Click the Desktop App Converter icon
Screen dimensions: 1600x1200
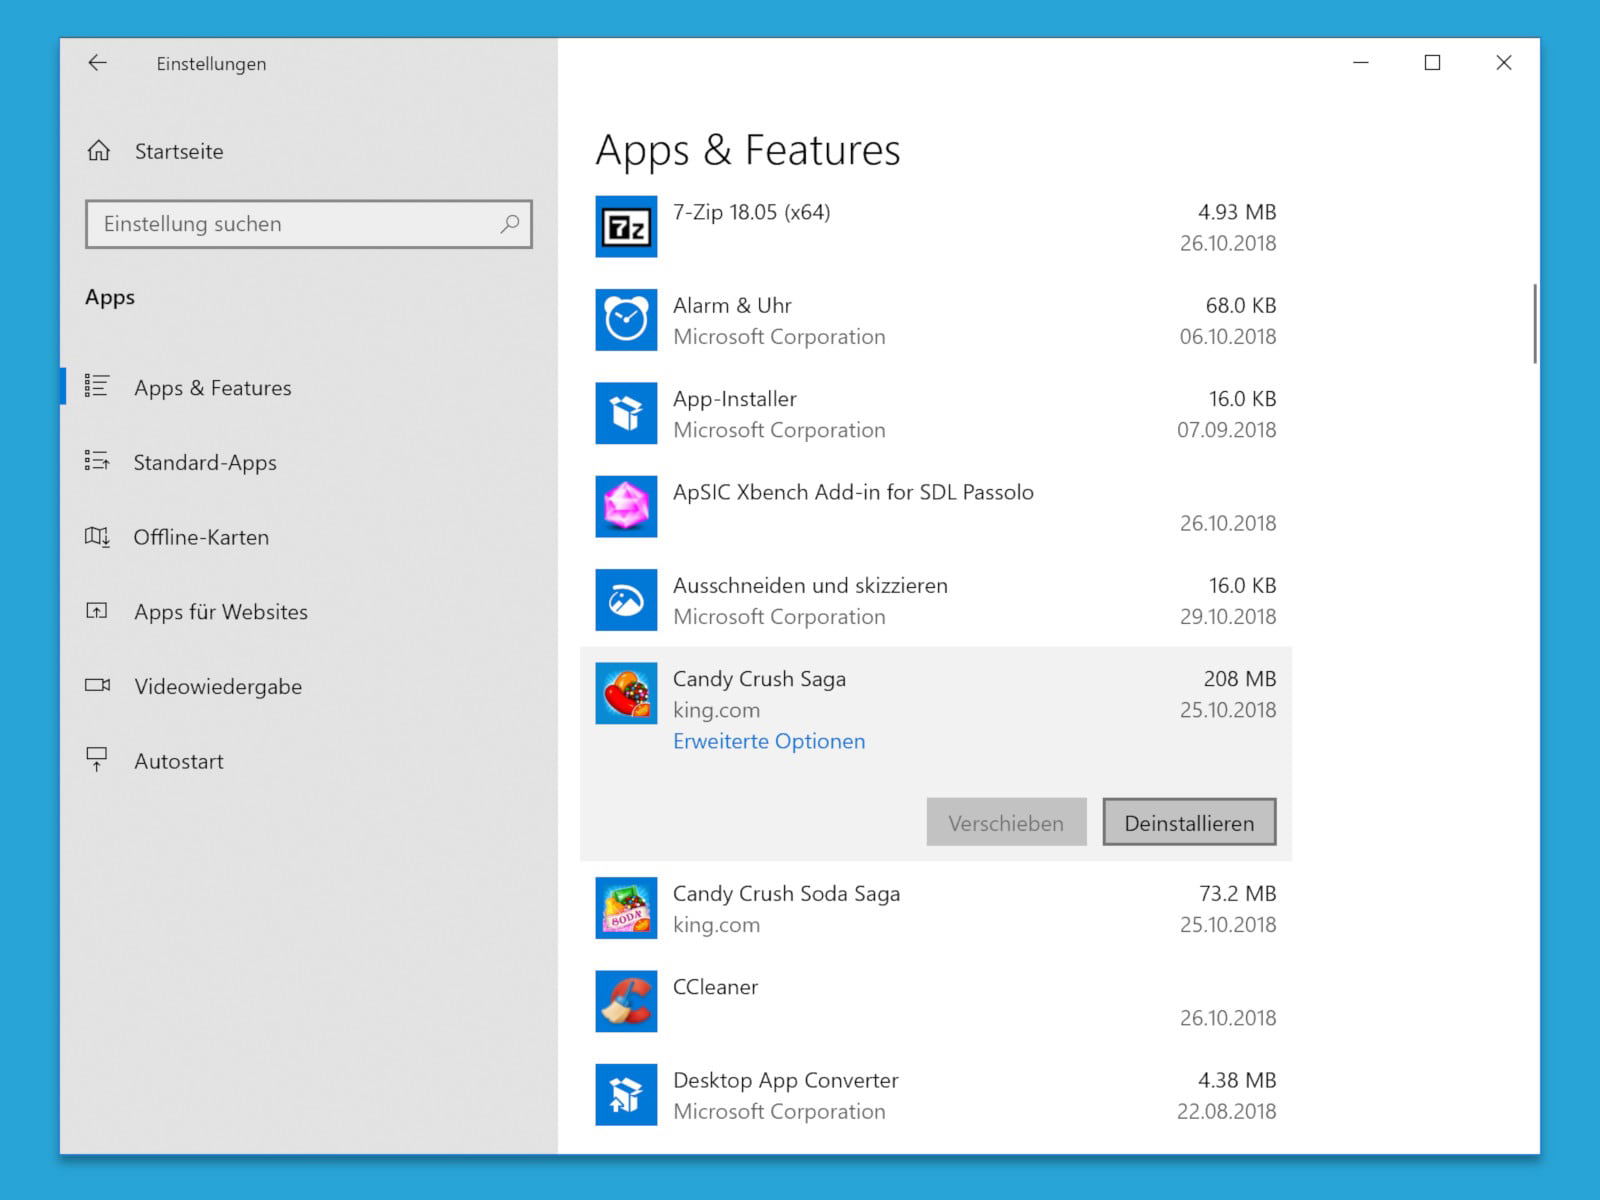point(626,1095)
